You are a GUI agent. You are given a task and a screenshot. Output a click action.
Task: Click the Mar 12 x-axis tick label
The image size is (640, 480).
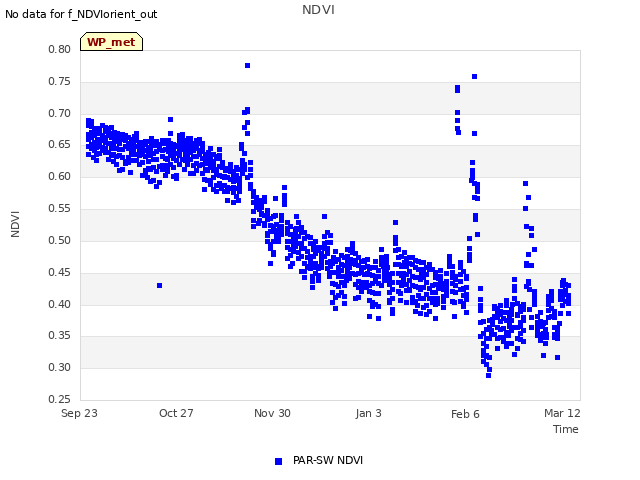coord(562,413)
